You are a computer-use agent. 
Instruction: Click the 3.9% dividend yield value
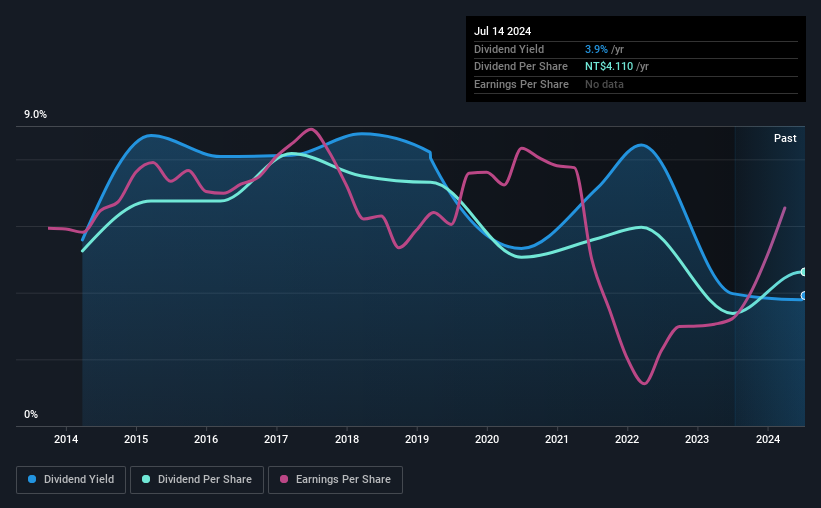pyautogui.click(x=596, y=49)
